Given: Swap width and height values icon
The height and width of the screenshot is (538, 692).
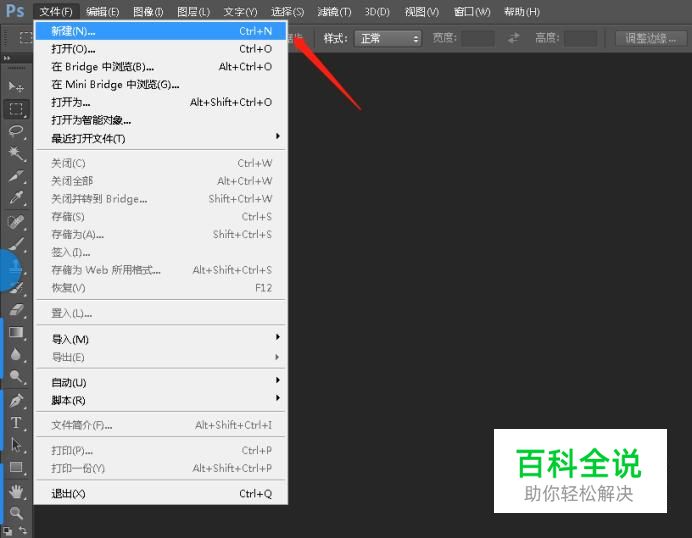Looking at the screenshot, I should [x=513, y=38].
